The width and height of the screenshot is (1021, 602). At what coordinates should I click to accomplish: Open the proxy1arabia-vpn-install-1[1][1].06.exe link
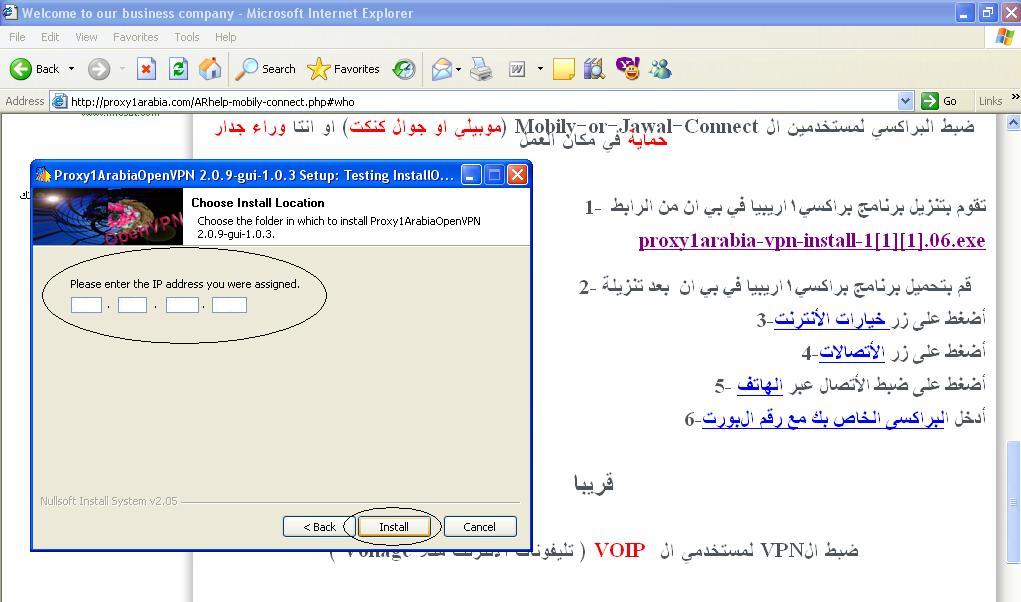811,240
